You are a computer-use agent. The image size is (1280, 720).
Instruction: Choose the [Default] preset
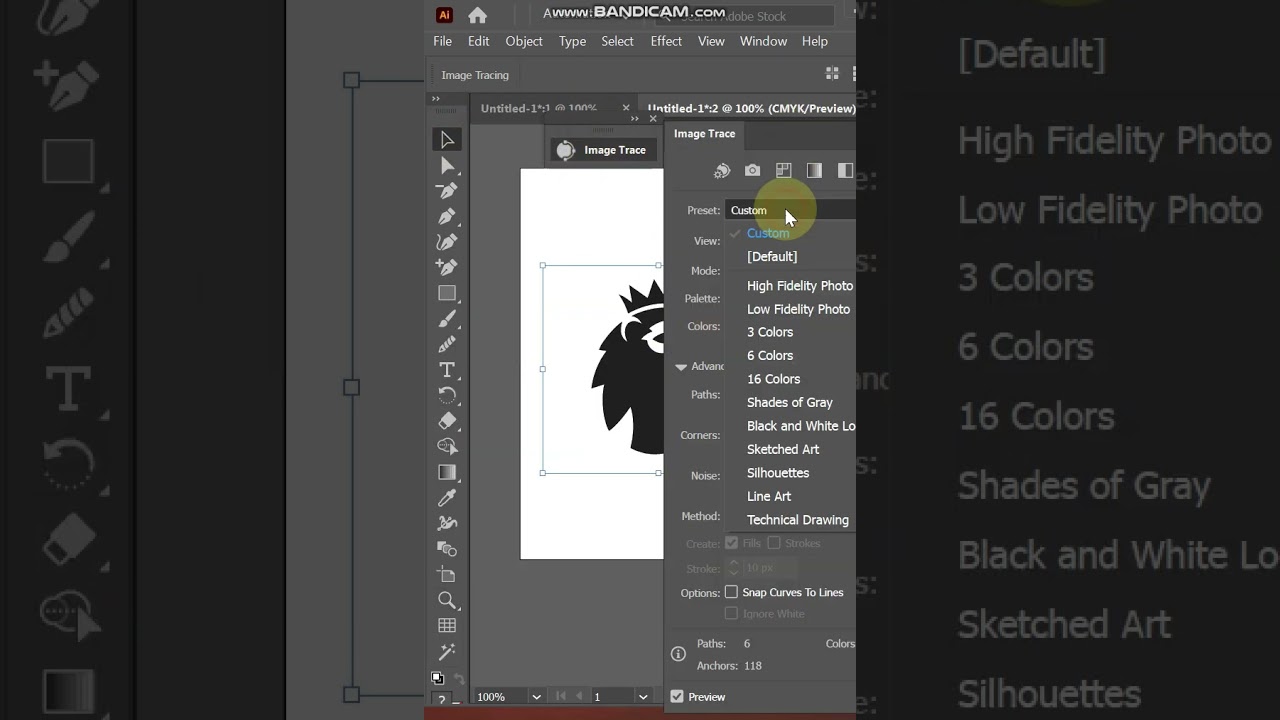[772, 257]
